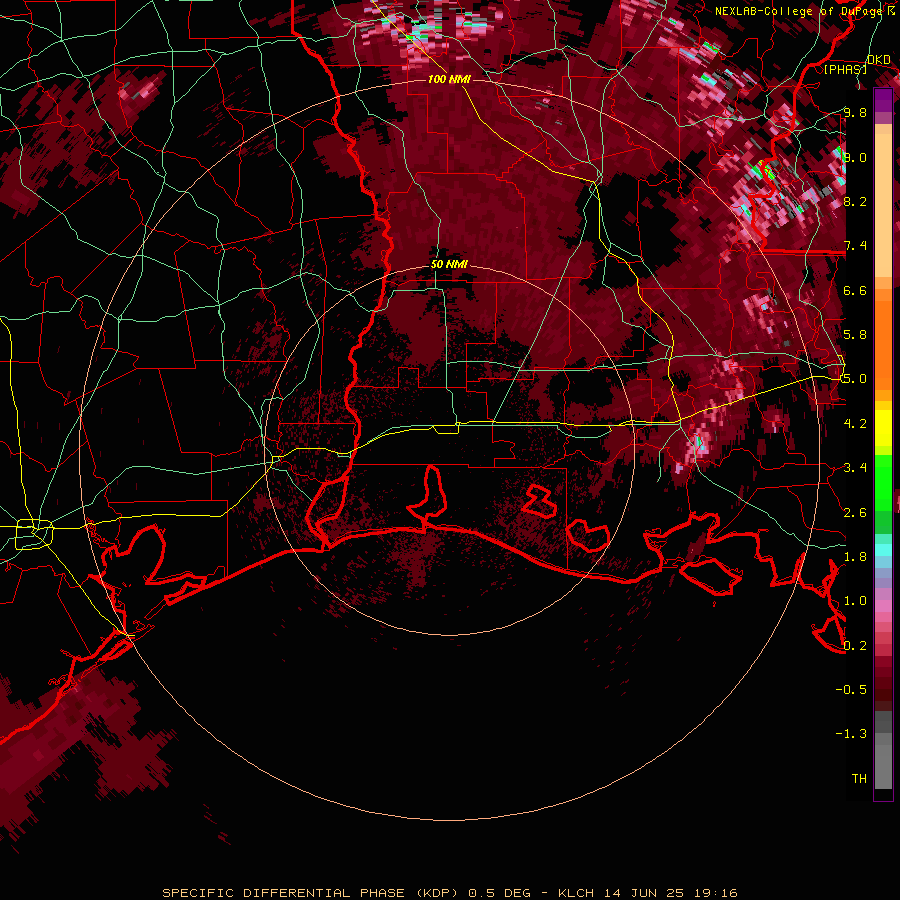Screen dimensions: 900x900
Task: Click the 1.0 legend value
Action: [x=855, y=601]
